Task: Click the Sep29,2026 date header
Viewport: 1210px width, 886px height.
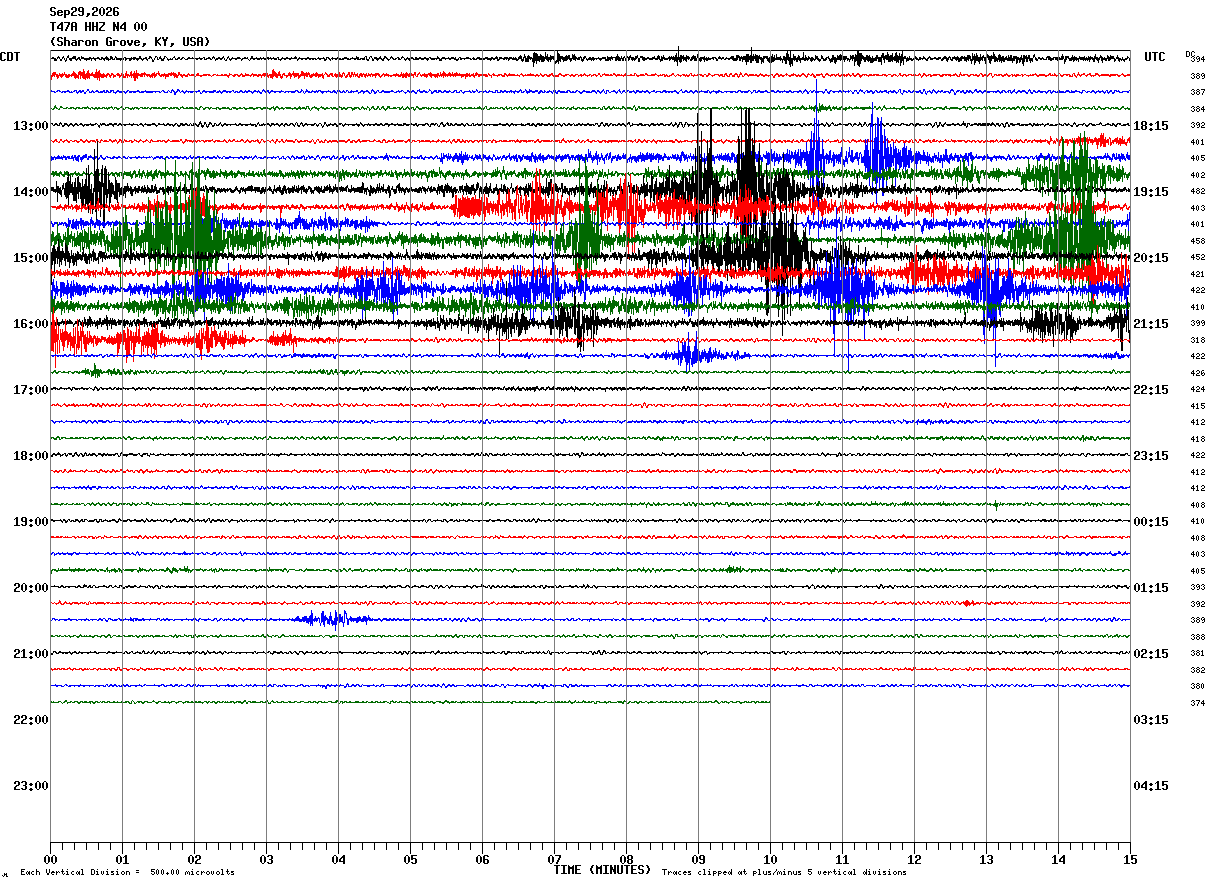Action: coord(84,12)
